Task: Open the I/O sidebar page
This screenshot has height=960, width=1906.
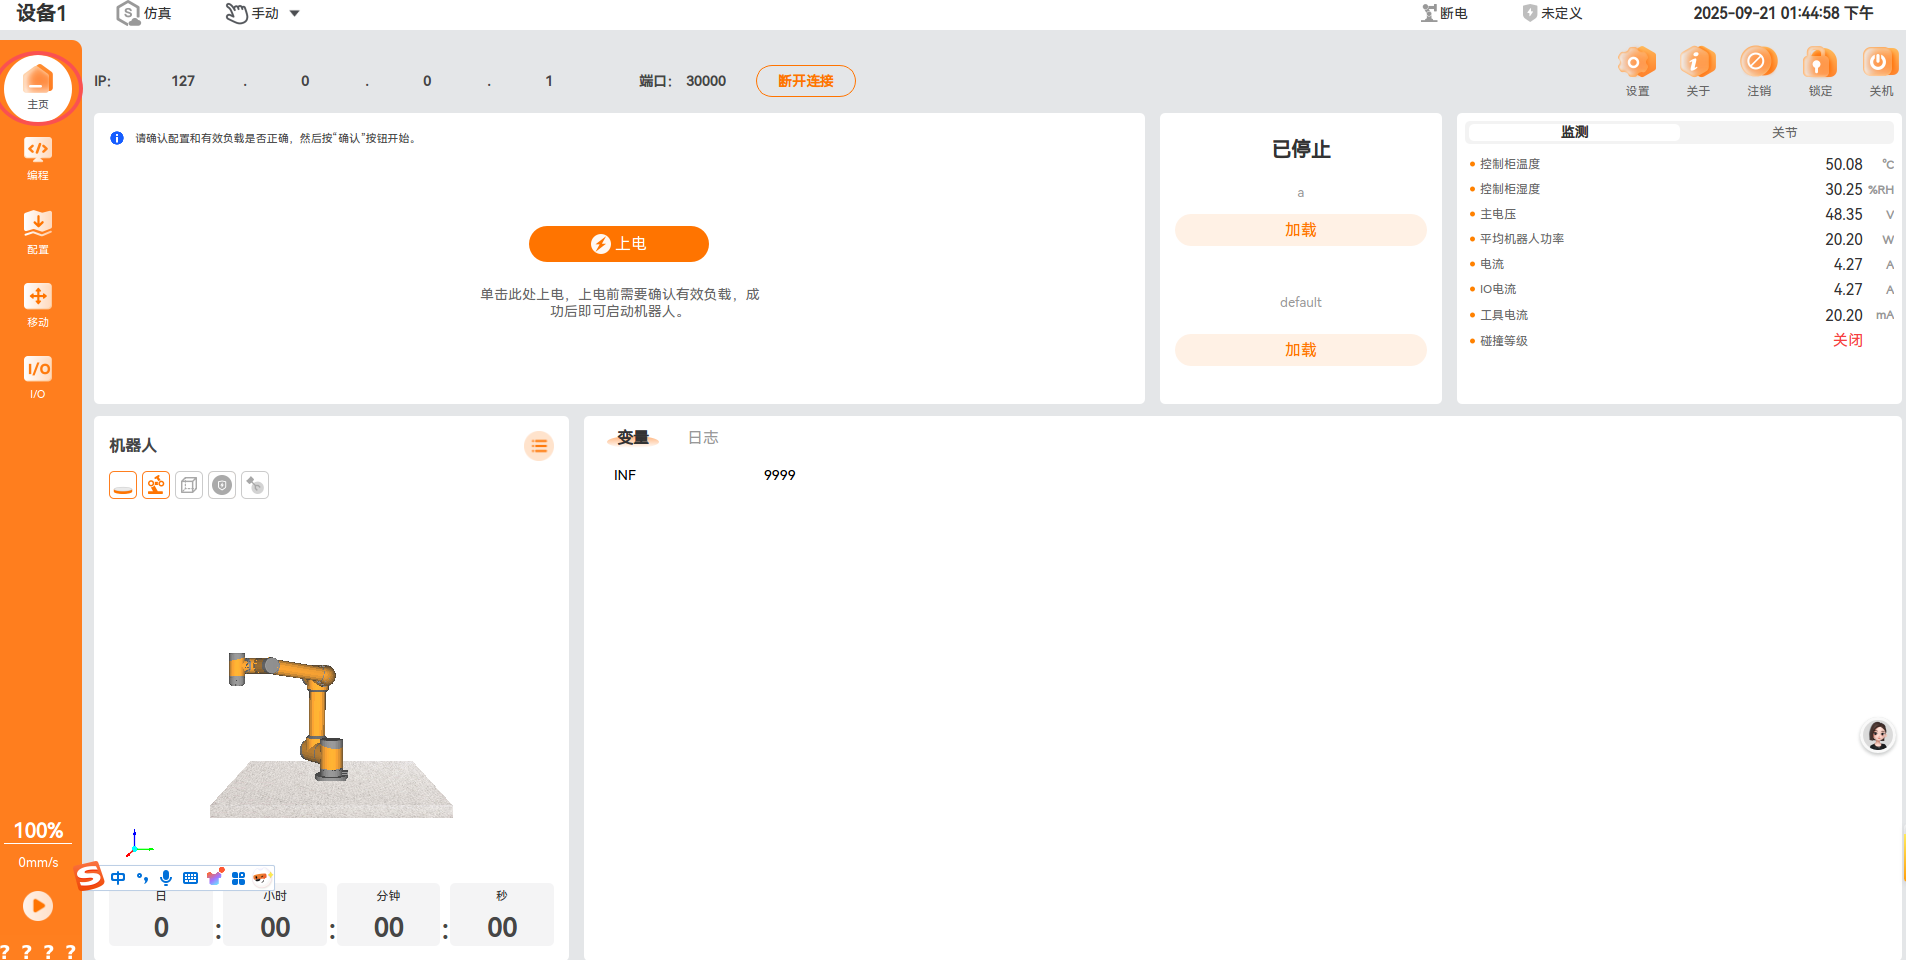Action: 38,377
